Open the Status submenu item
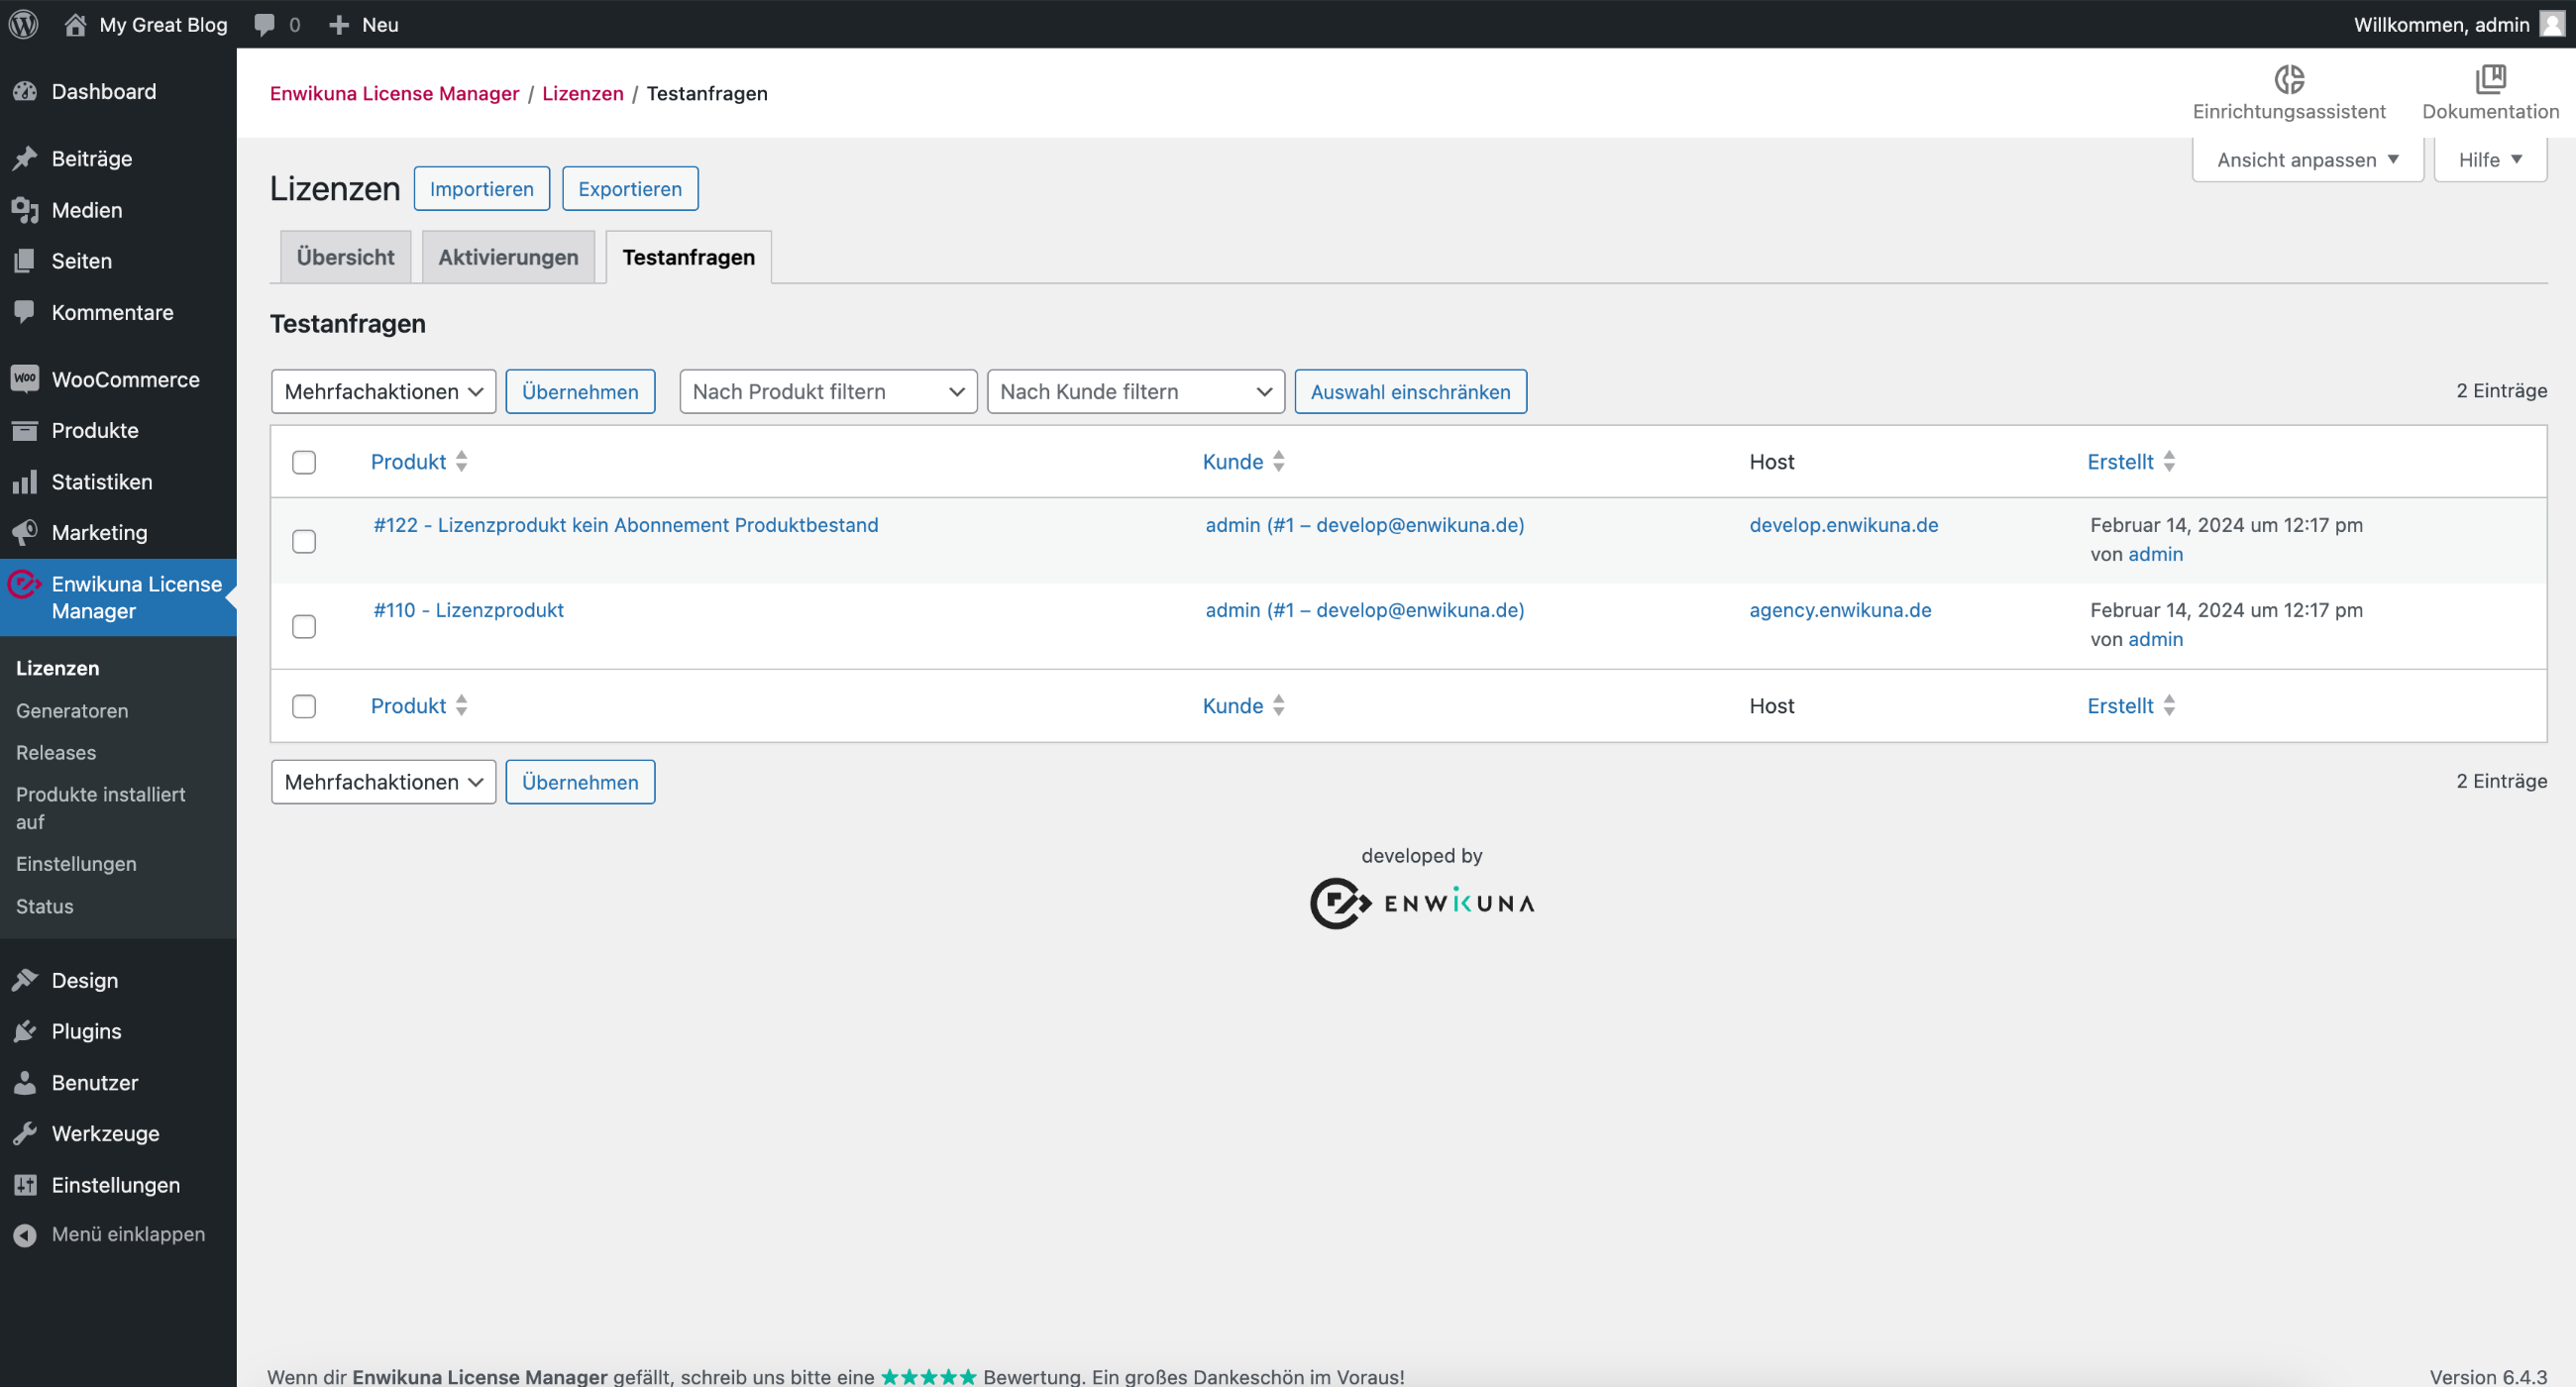This screenshot has height=1387, width=2576. coord(45,906)
